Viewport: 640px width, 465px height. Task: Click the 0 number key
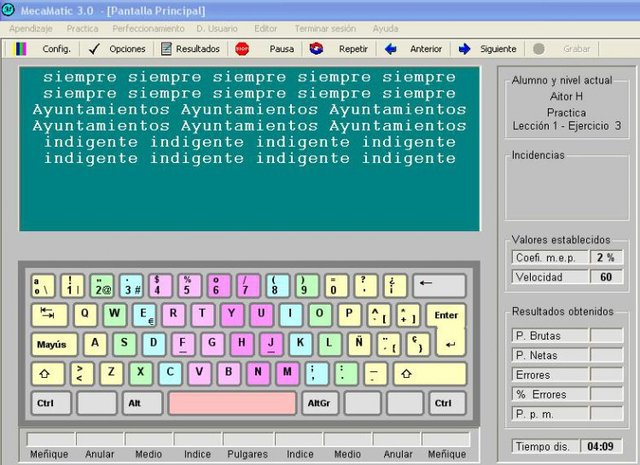coord(336,285)
